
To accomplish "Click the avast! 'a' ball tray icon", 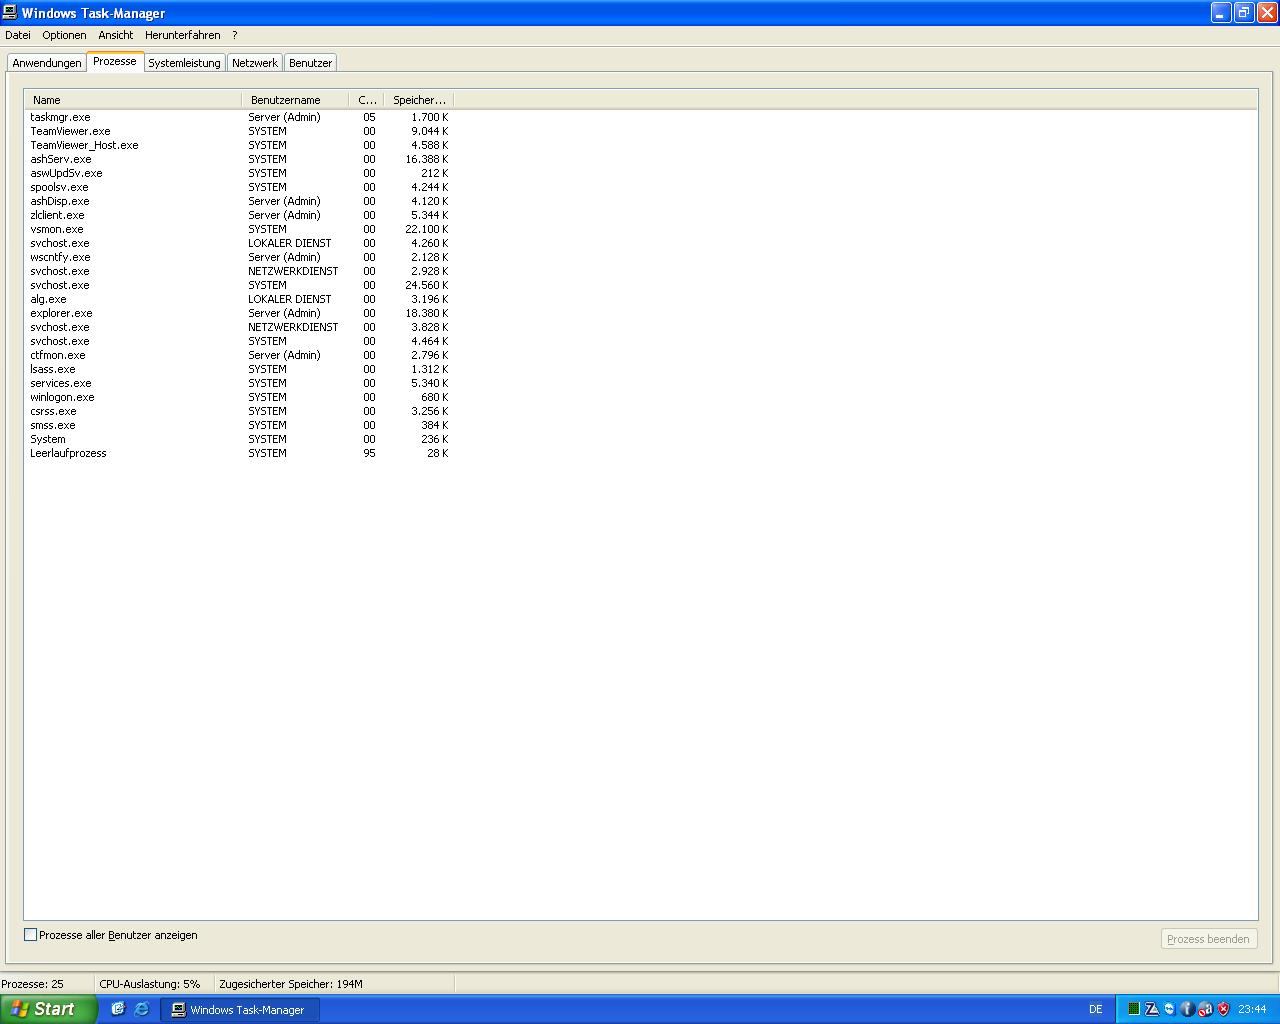I will (x=1206, y=1009).
